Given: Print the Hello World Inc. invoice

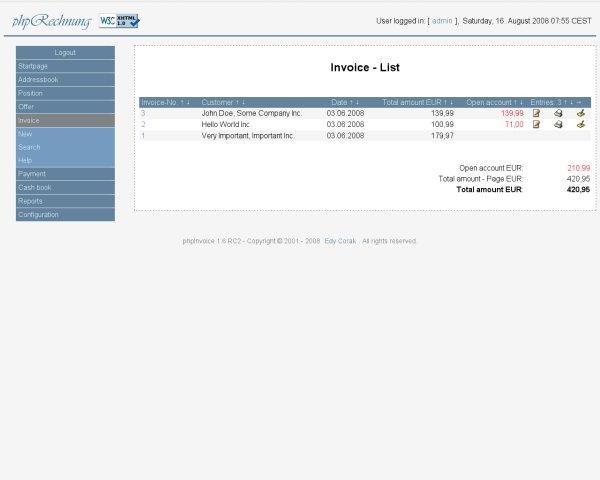Looking at the screenshot, I should 558,124.
